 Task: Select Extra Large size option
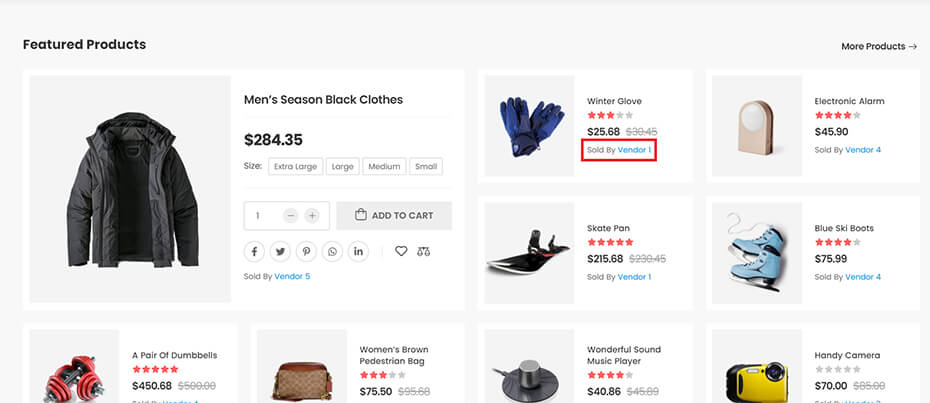click(x=296, y=167)
